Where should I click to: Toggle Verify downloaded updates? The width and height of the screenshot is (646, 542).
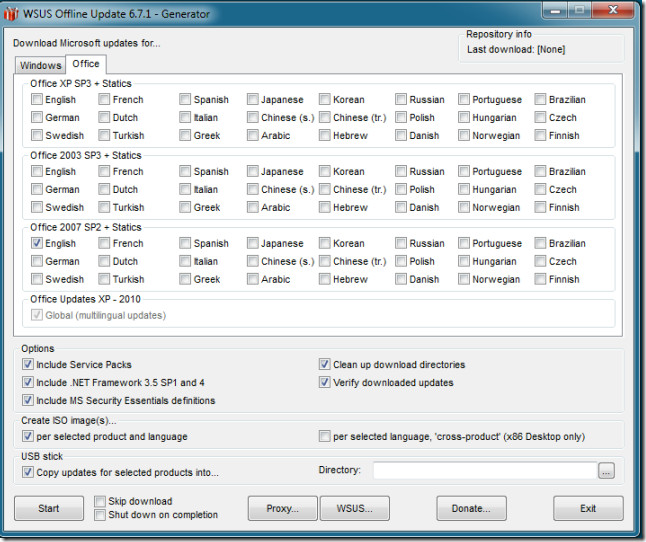(x=325, y=382)
